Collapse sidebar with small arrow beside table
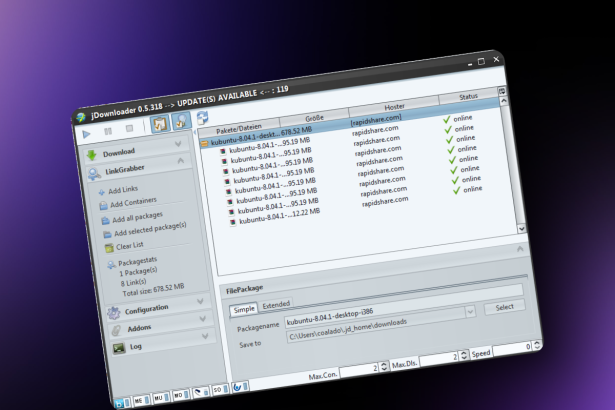 (195, 132)
